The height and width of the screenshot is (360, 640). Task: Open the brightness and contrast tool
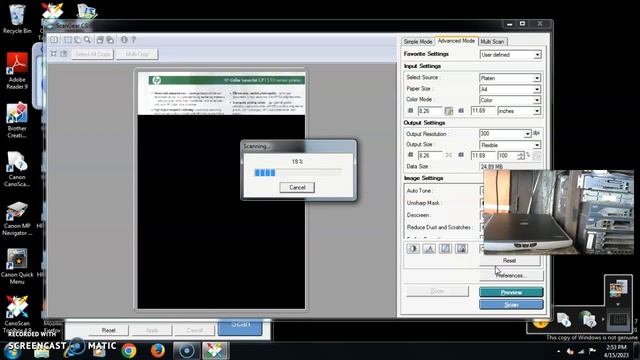point(413,249)
